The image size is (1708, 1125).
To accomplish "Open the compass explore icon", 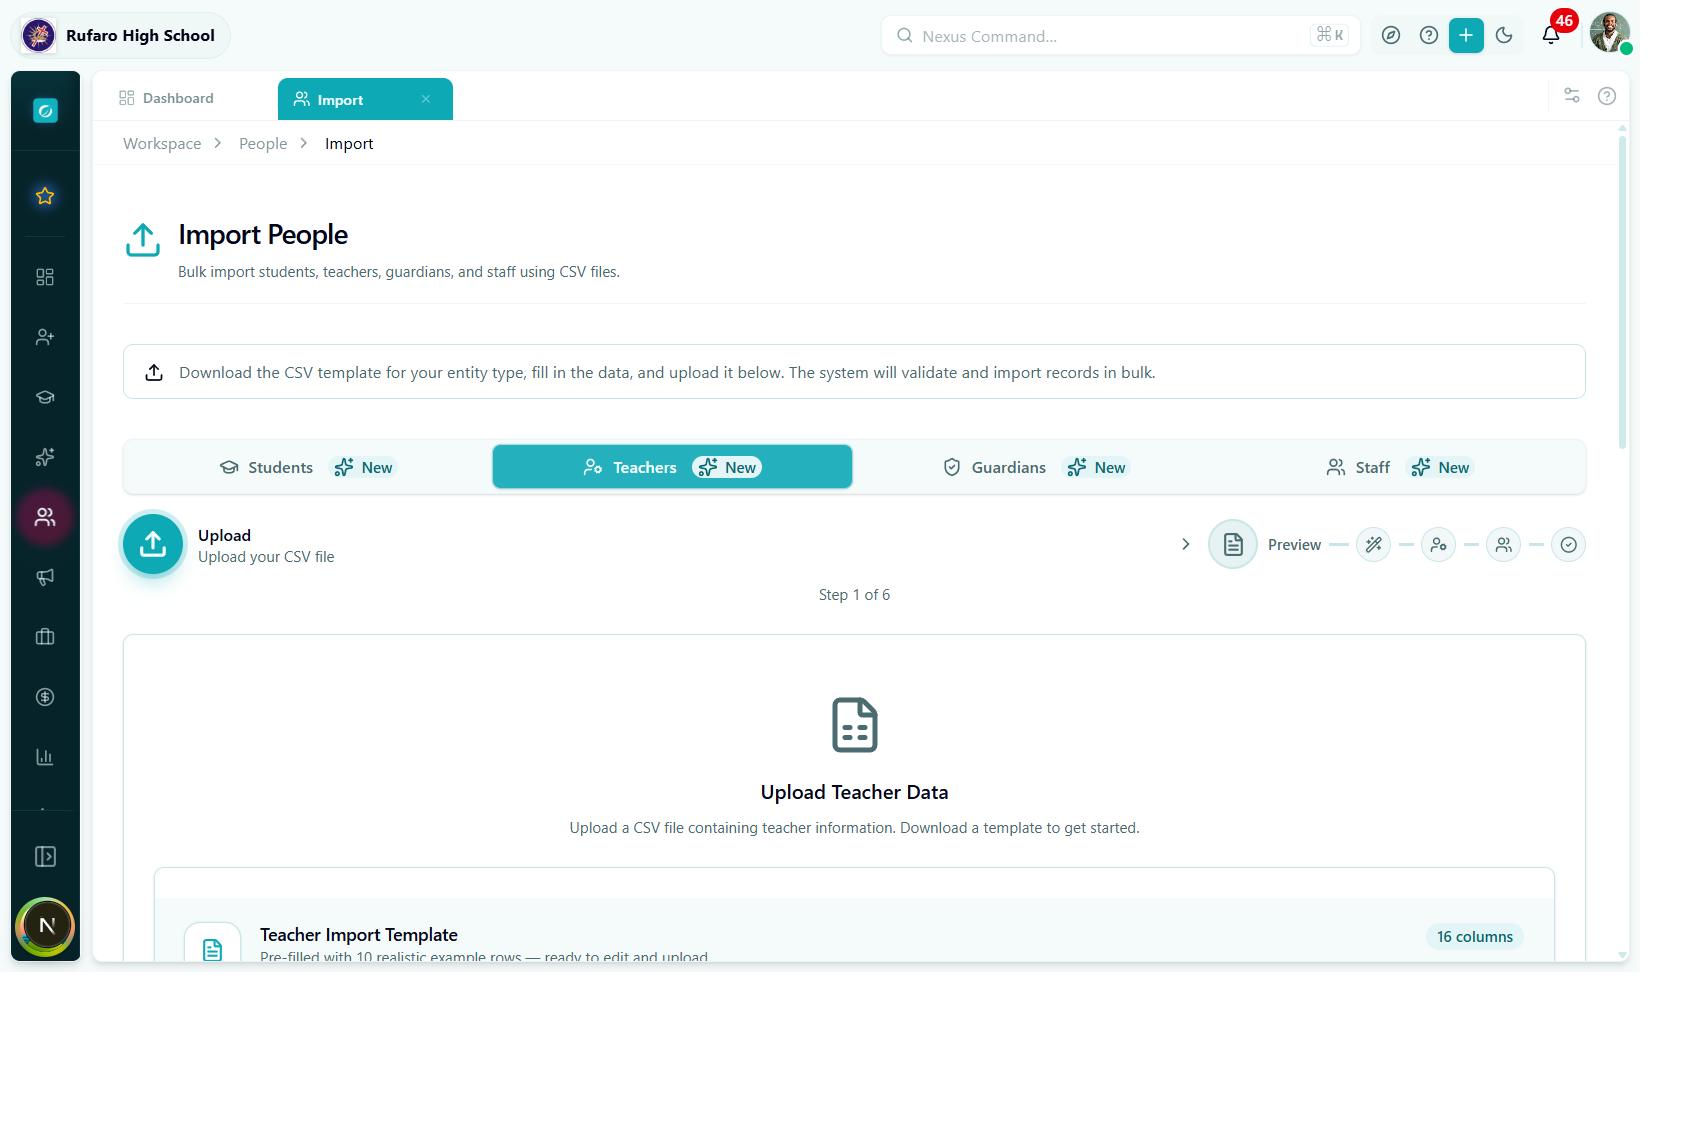I will [x=1391, y=36].
